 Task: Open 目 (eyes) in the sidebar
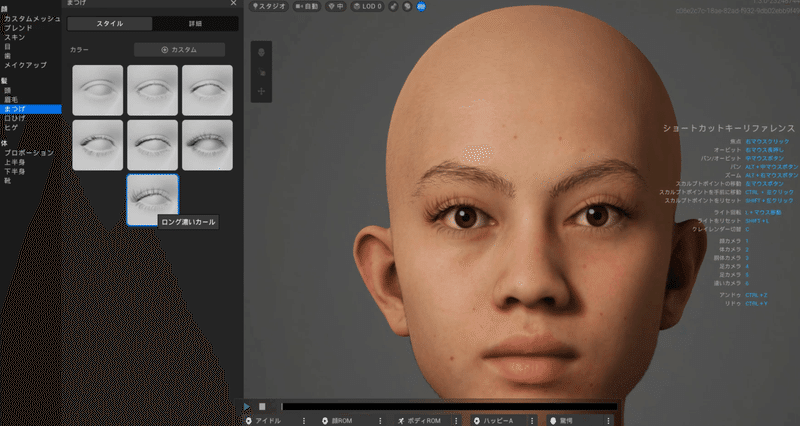click(7, 46)
